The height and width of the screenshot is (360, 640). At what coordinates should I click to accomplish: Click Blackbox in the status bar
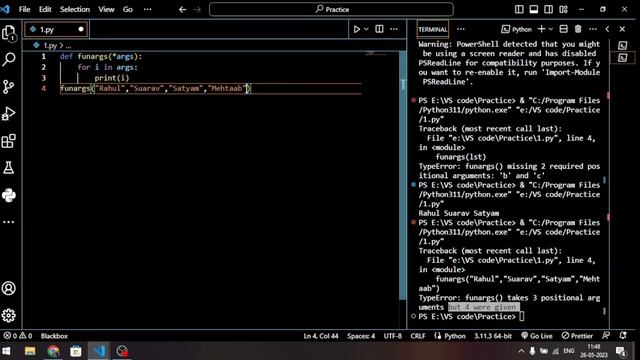[54, 336]
